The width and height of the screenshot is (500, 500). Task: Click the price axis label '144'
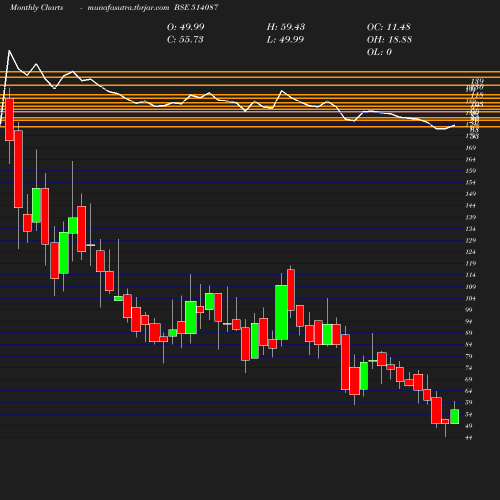pos(471,205)
